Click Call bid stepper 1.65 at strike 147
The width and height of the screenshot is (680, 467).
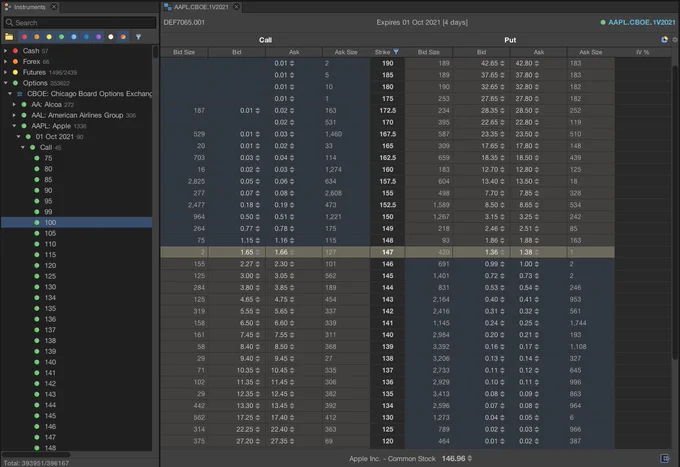click(x=258, y=252)
